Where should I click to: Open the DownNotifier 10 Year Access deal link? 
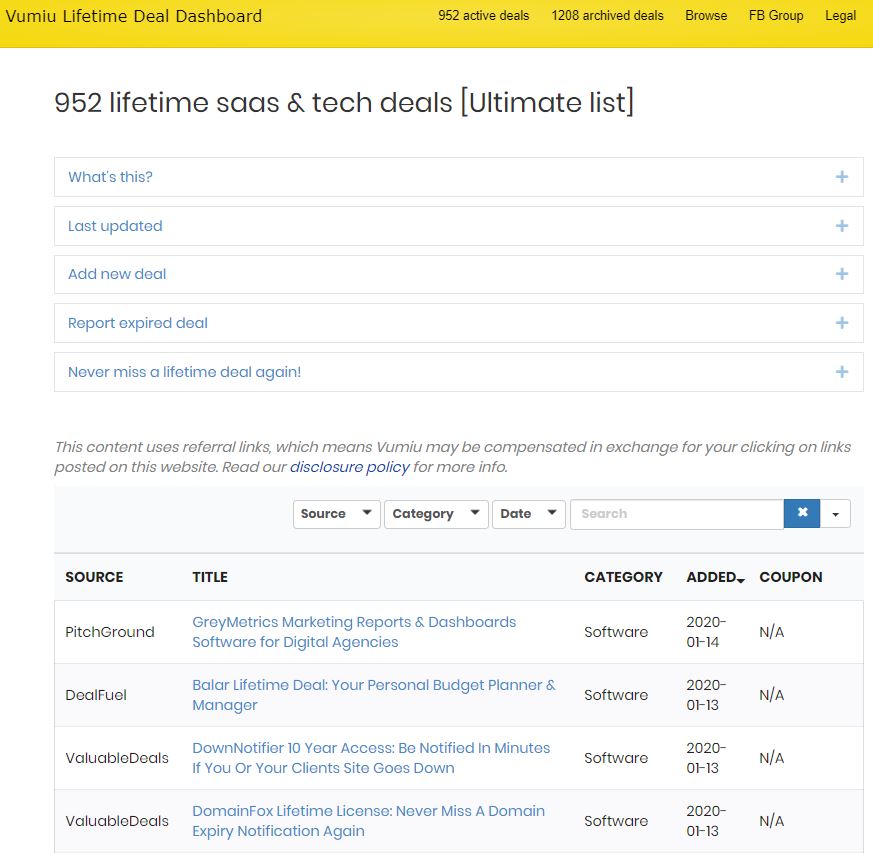[371, 758]
